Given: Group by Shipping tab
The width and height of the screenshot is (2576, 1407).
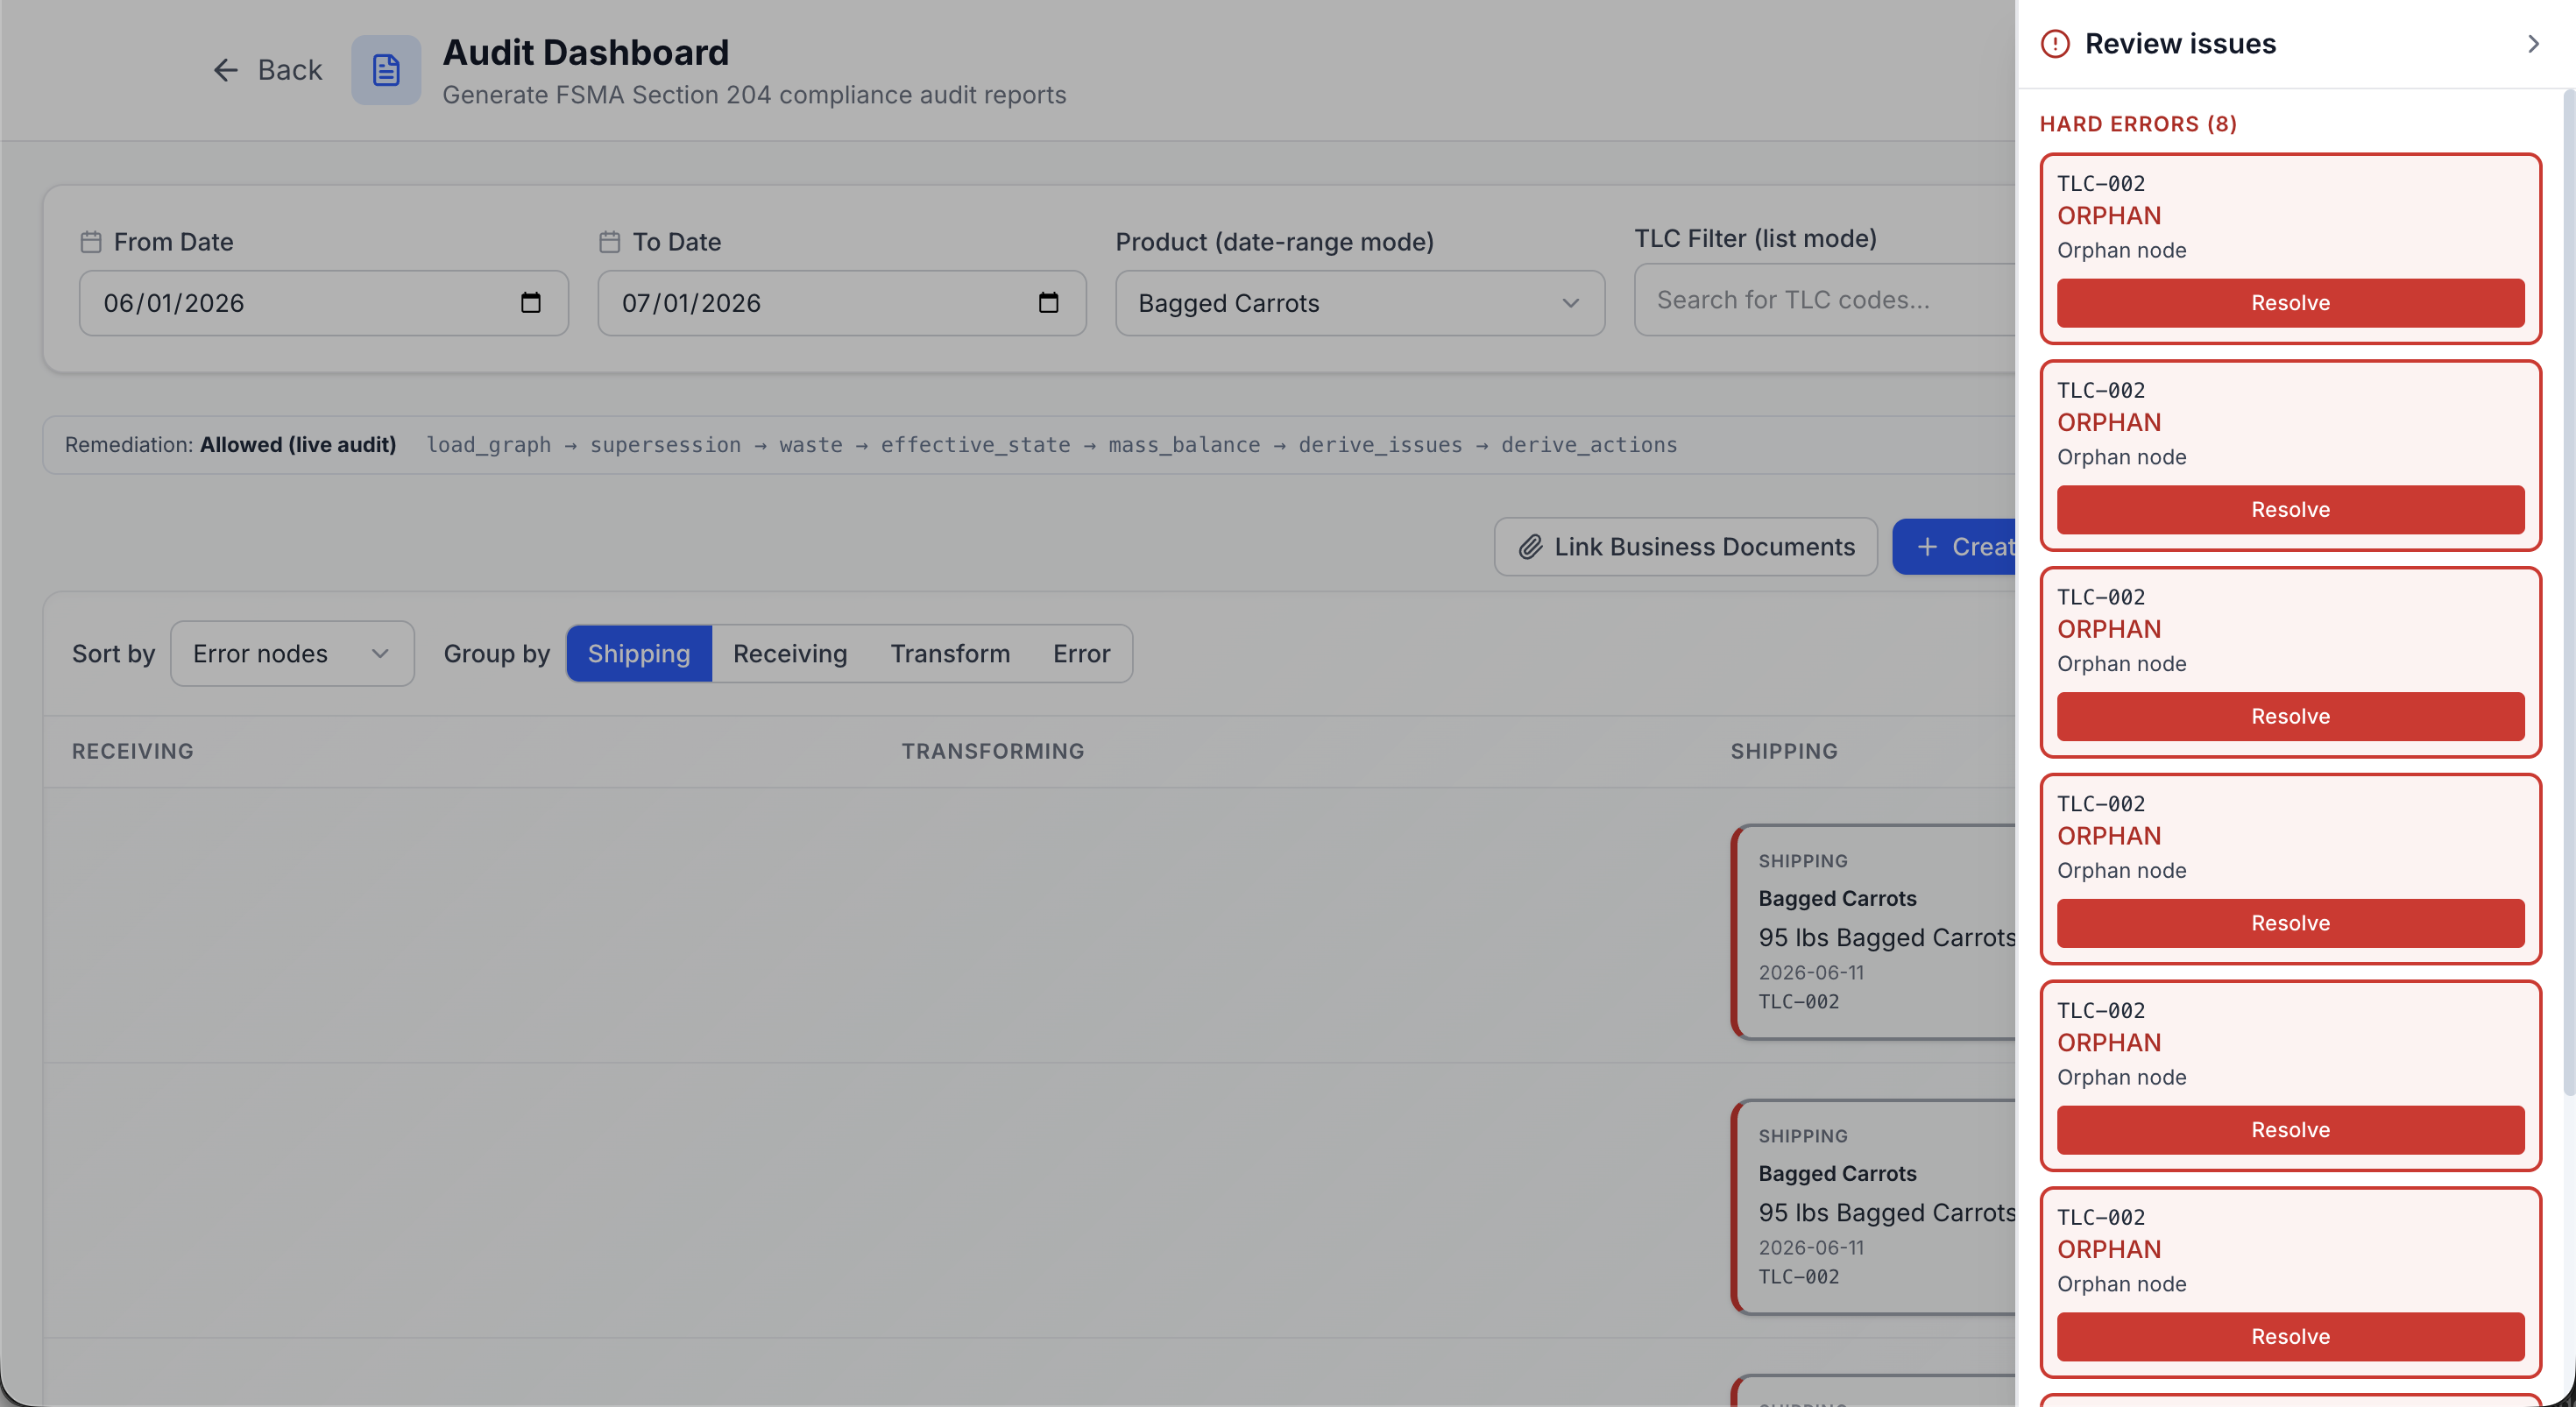Looking at the screenshot, I should 639,654.
